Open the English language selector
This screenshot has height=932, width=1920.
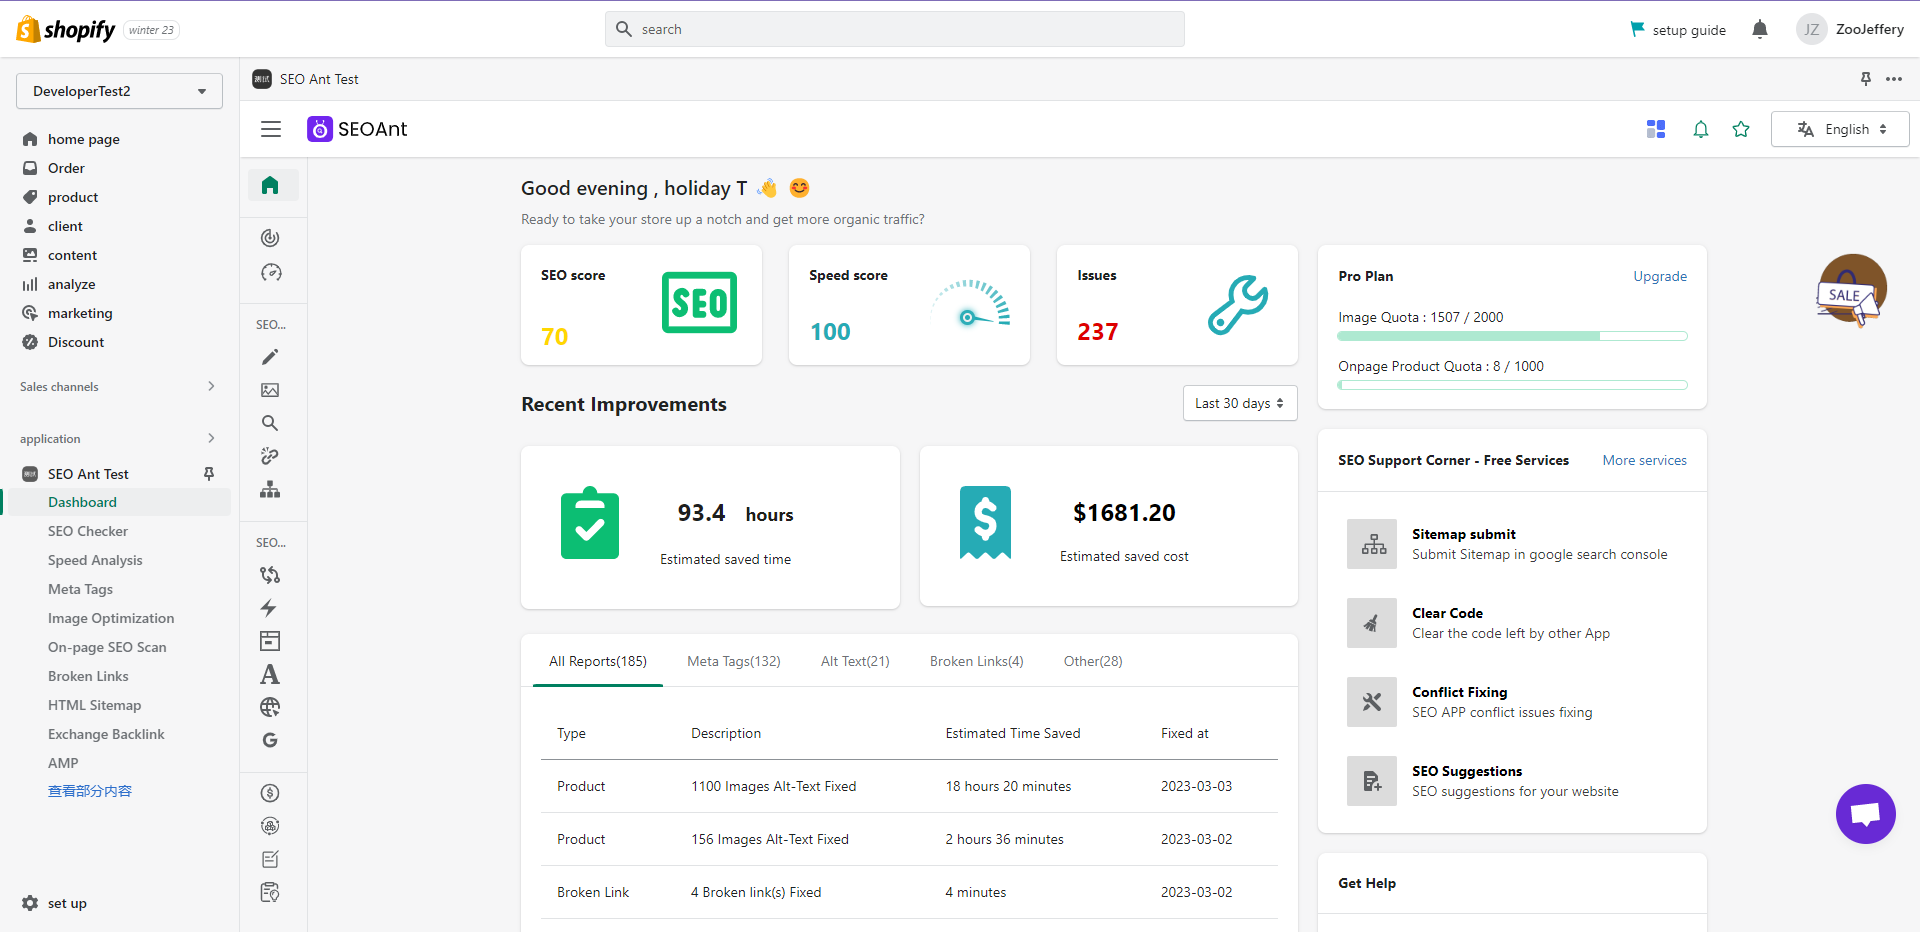(1840, 129)
